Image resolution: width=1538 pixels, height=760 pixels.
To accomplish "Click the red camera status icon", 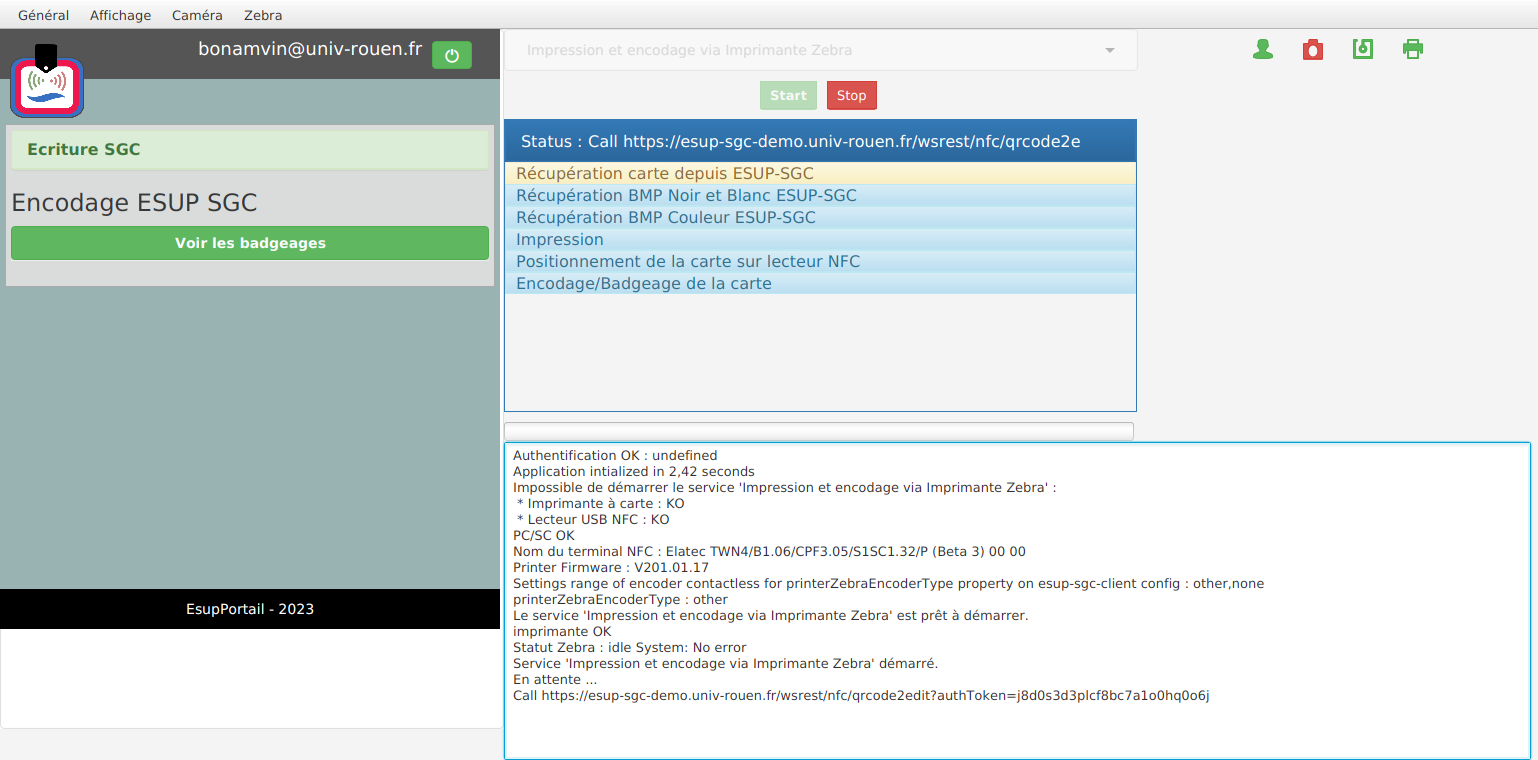I will click(x=1313, y=49).
